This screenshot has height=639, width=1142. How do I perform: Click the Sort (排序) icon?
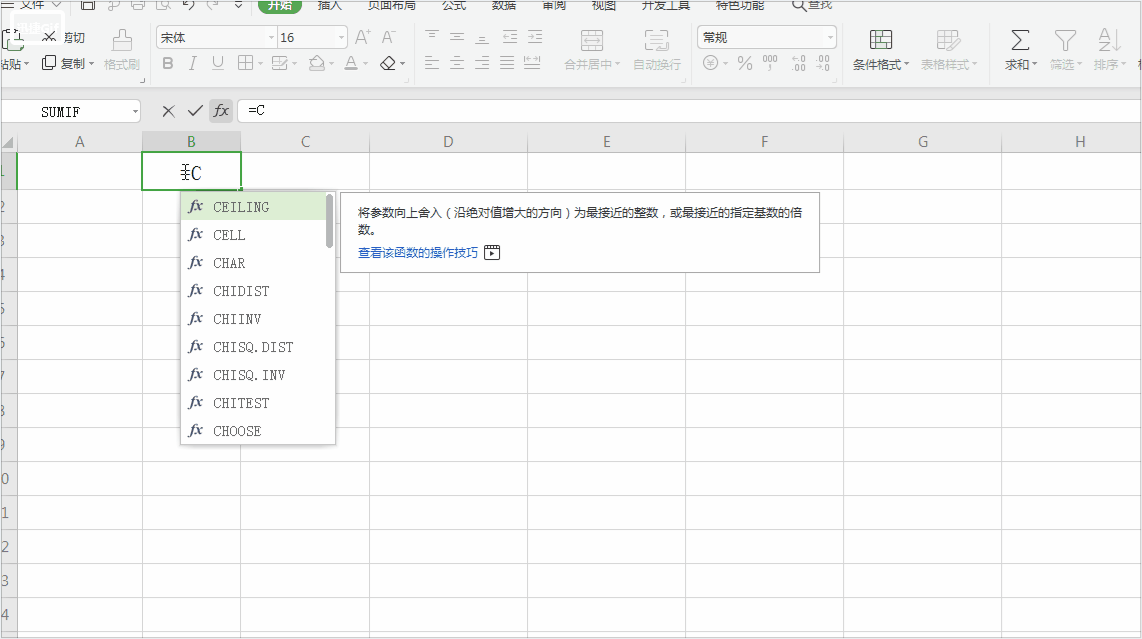[1109, 40]
